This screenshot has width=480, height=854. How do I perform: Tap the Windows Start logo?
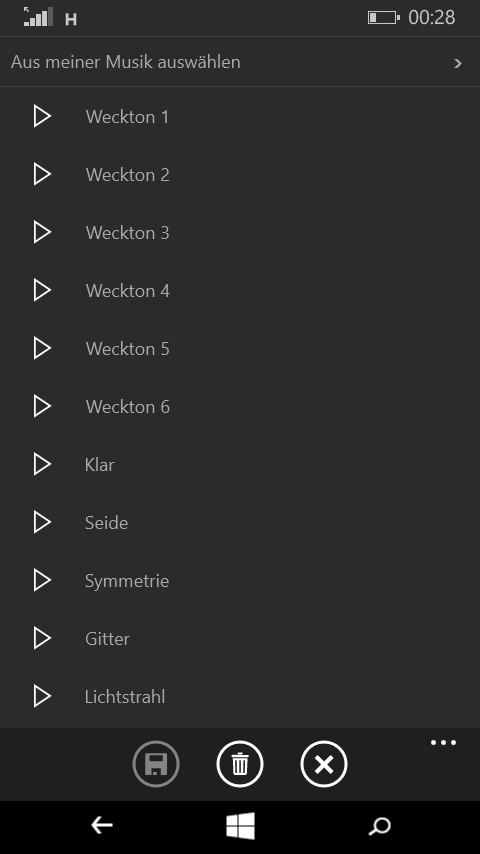point(240,826)
